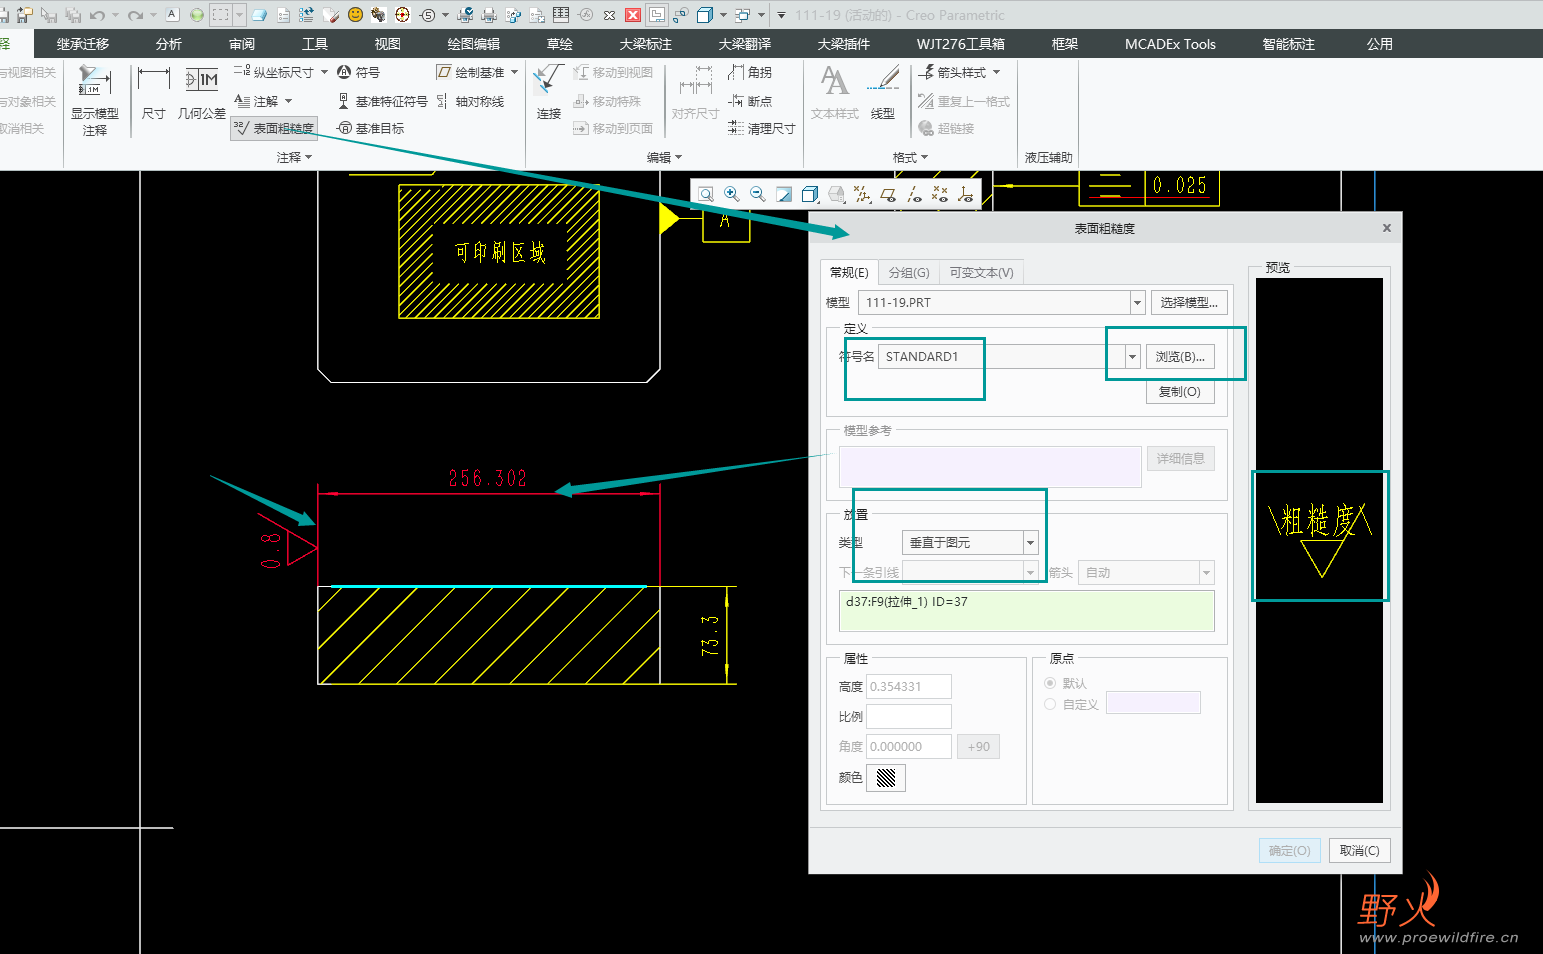Open the MCADEx Tools ribbon tab
The image size is (1543, 954).
tap(1170, 44)
